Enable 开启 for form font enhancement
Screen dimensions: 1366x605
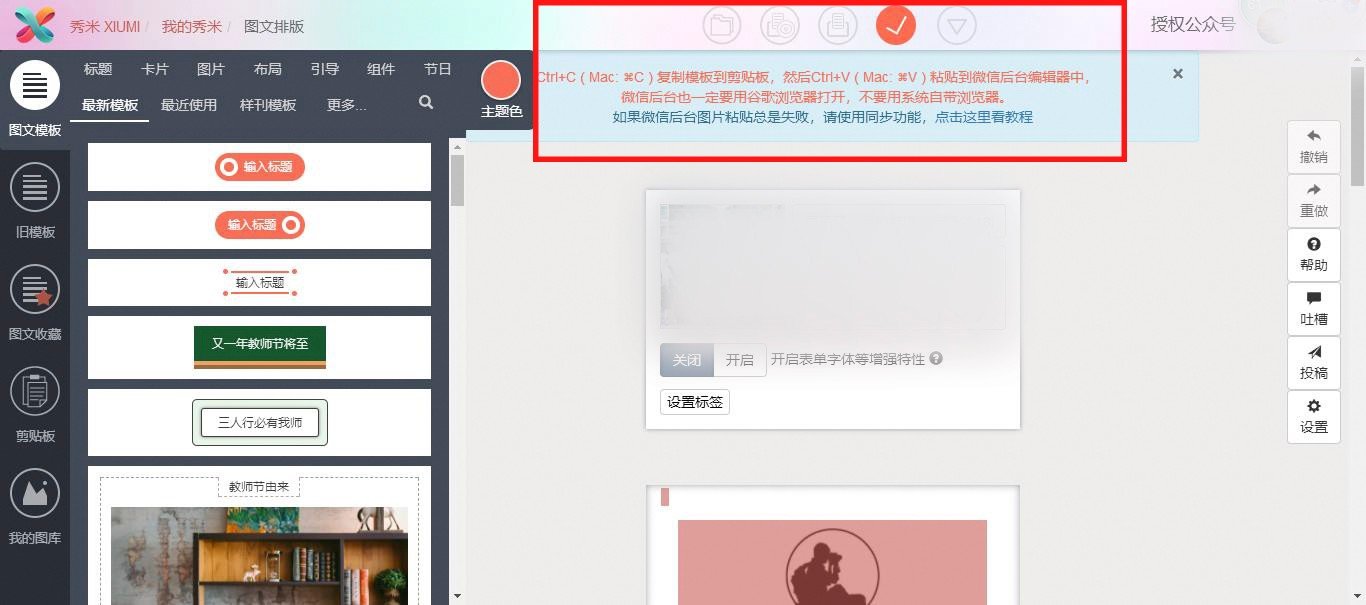point(740,359)
